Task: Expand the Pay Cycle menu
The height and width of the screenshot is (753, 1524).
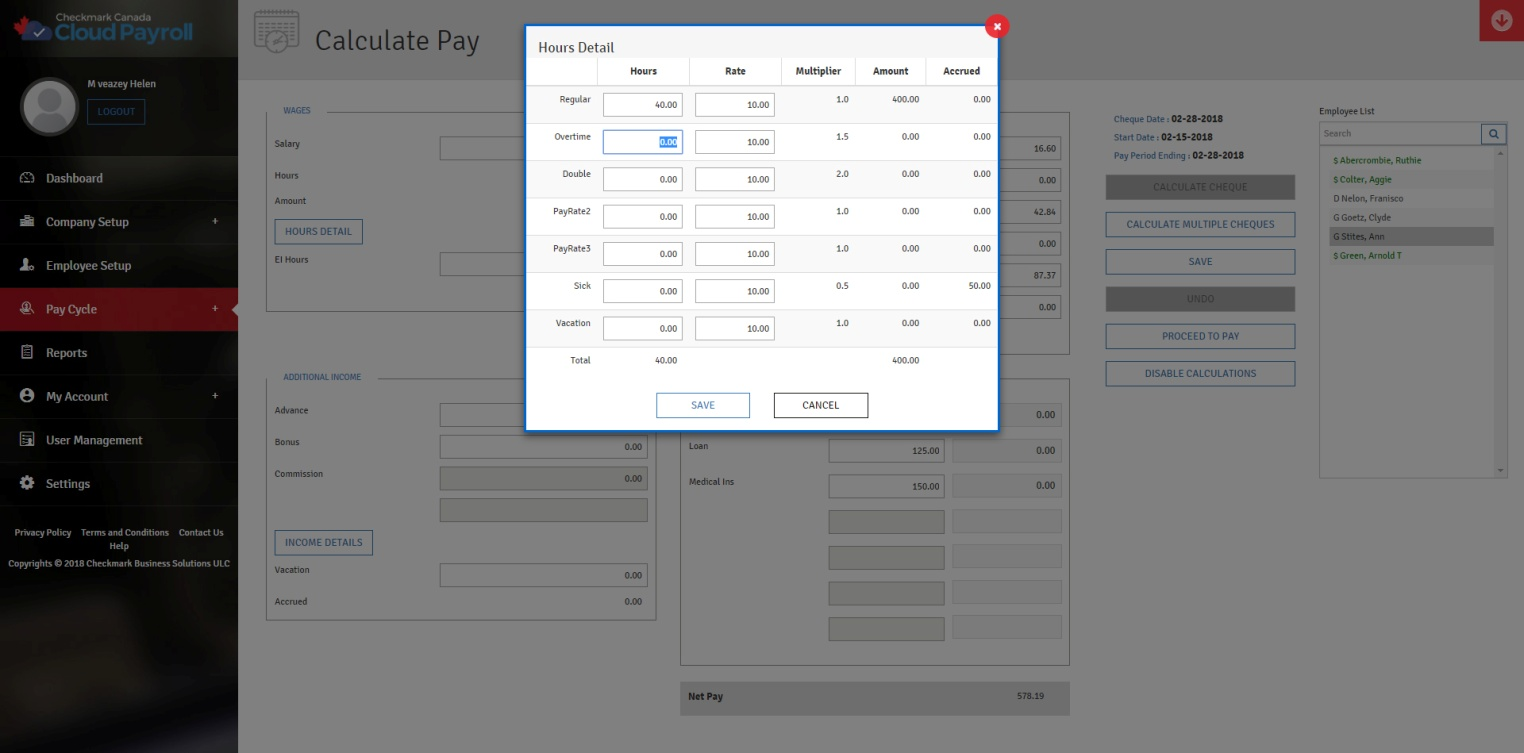Action: tap(214, 309)
